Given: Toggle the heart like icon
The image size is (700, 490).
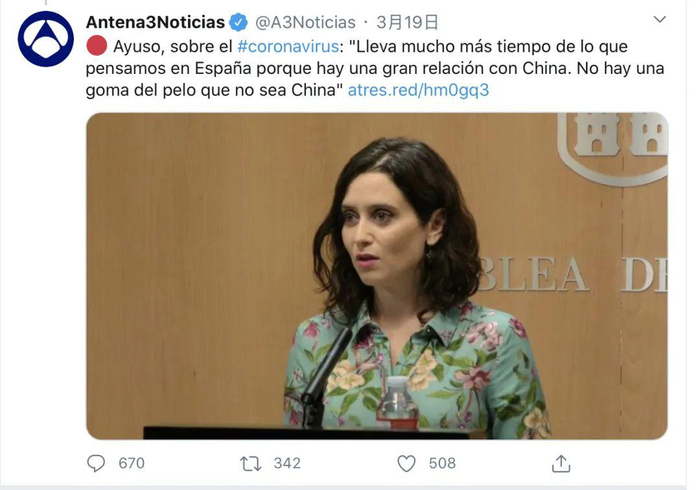Looking at the screenshot, I should [406, 464].
